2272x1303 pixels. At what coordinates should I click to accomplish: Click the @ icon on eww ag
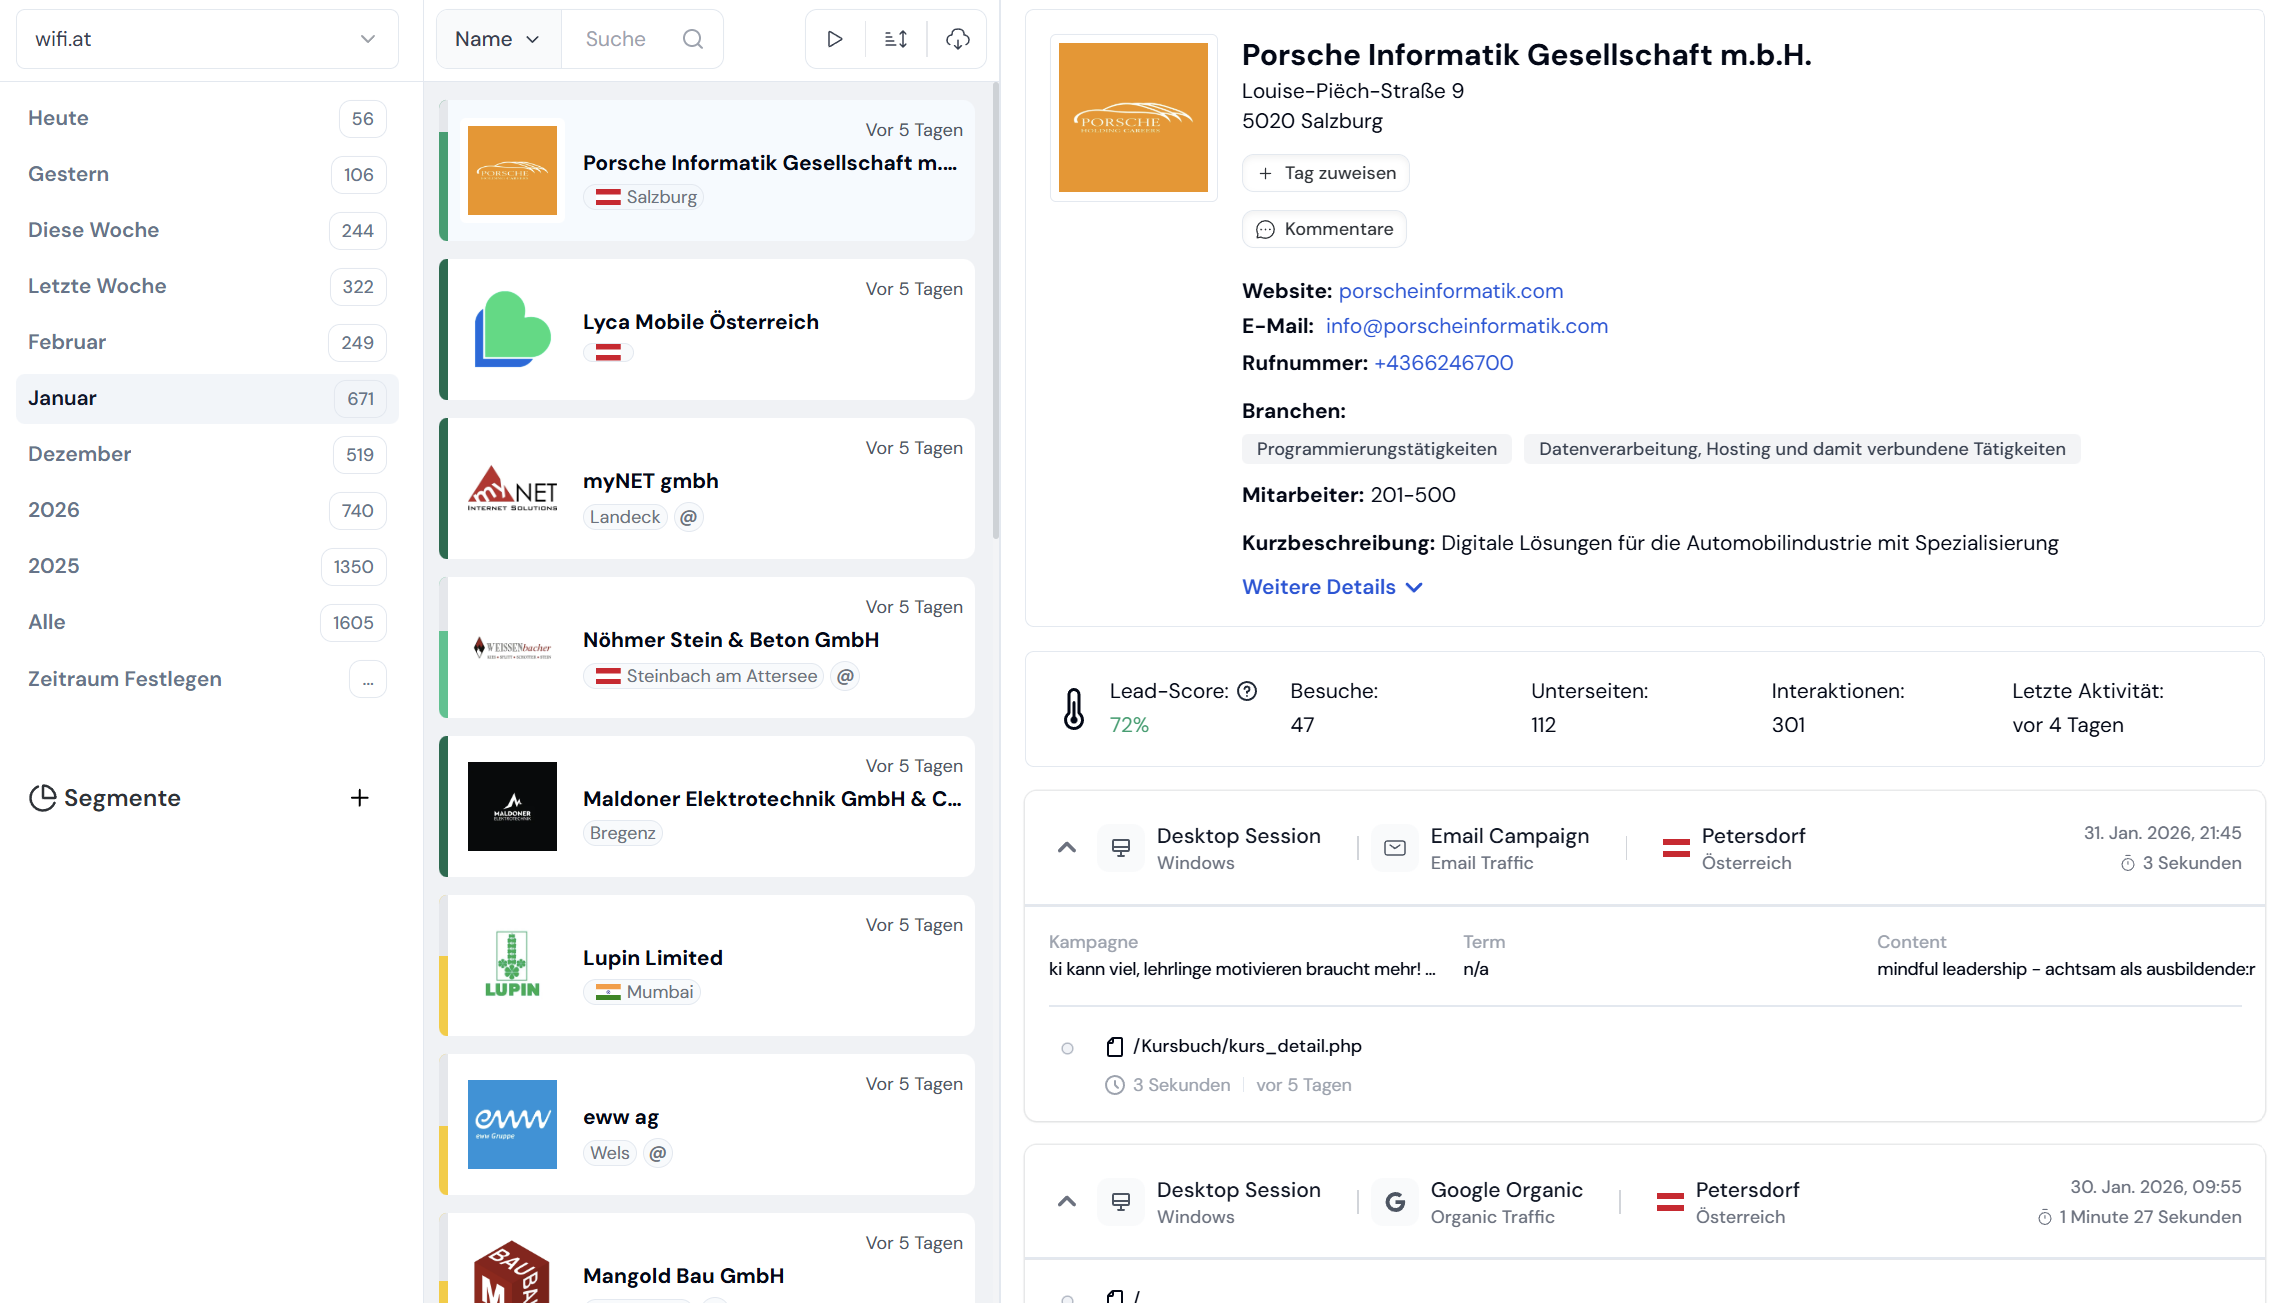tap(657, 1153)
